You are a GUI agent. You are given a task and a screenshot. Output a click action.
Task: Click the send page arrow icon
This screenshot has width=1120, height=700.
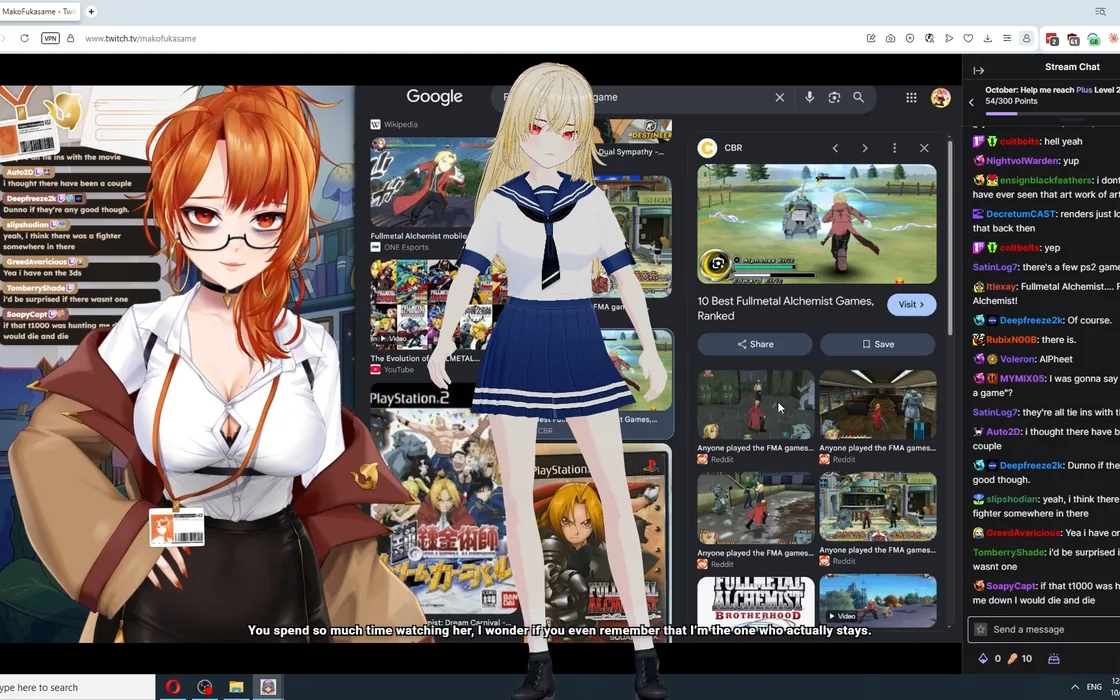[949, 39]
